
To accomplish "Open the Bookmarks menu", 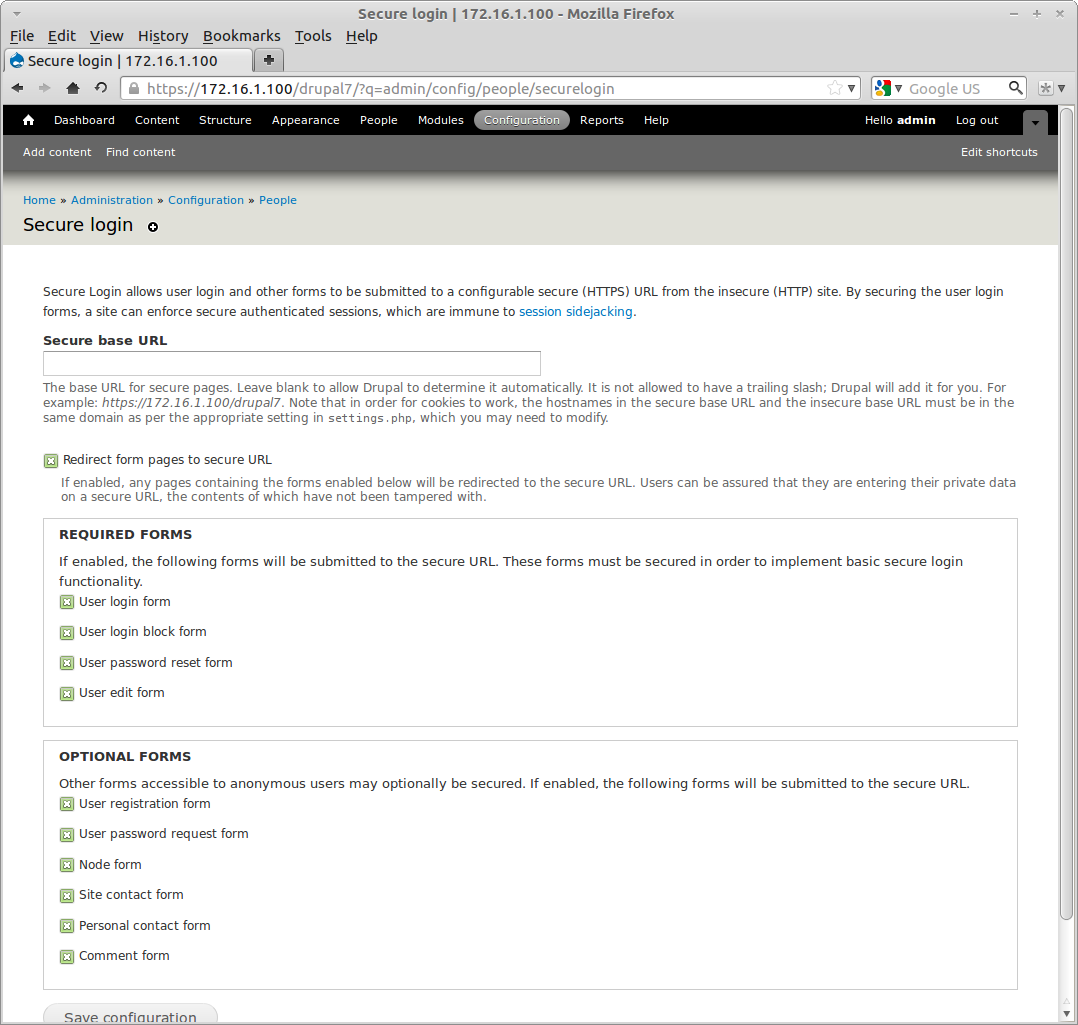I will [x=241, y=36].
